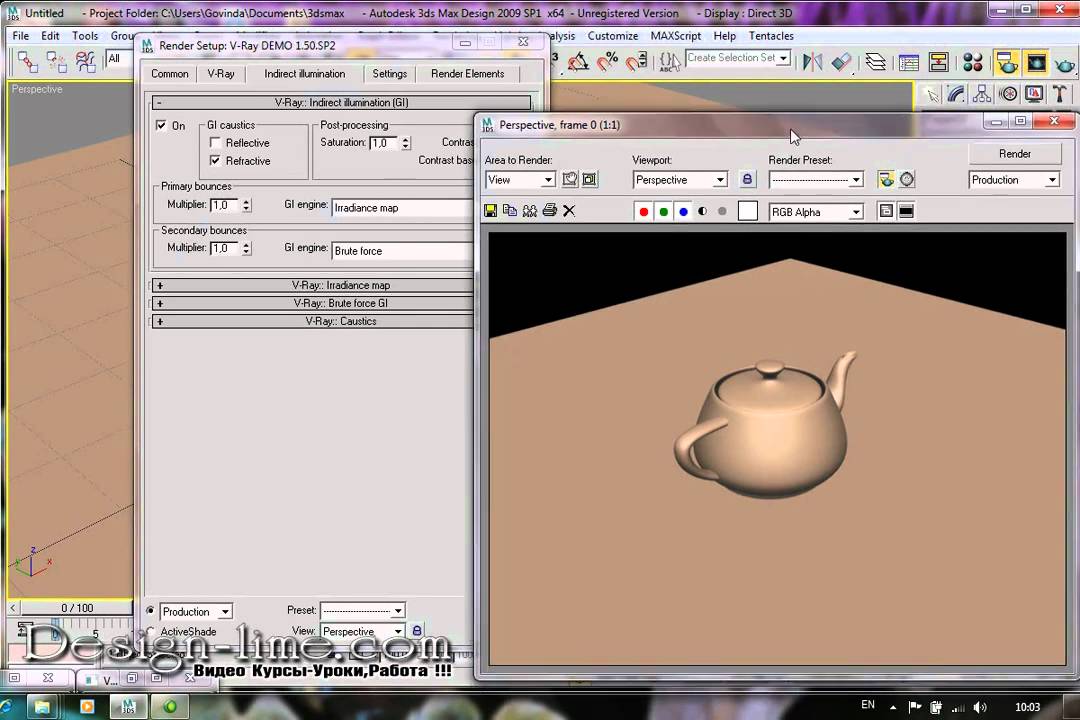Screen dimensions: 1080x720
Task: Open the RGB Alpha channel dropdown
Action: click(x=816, y=212)
